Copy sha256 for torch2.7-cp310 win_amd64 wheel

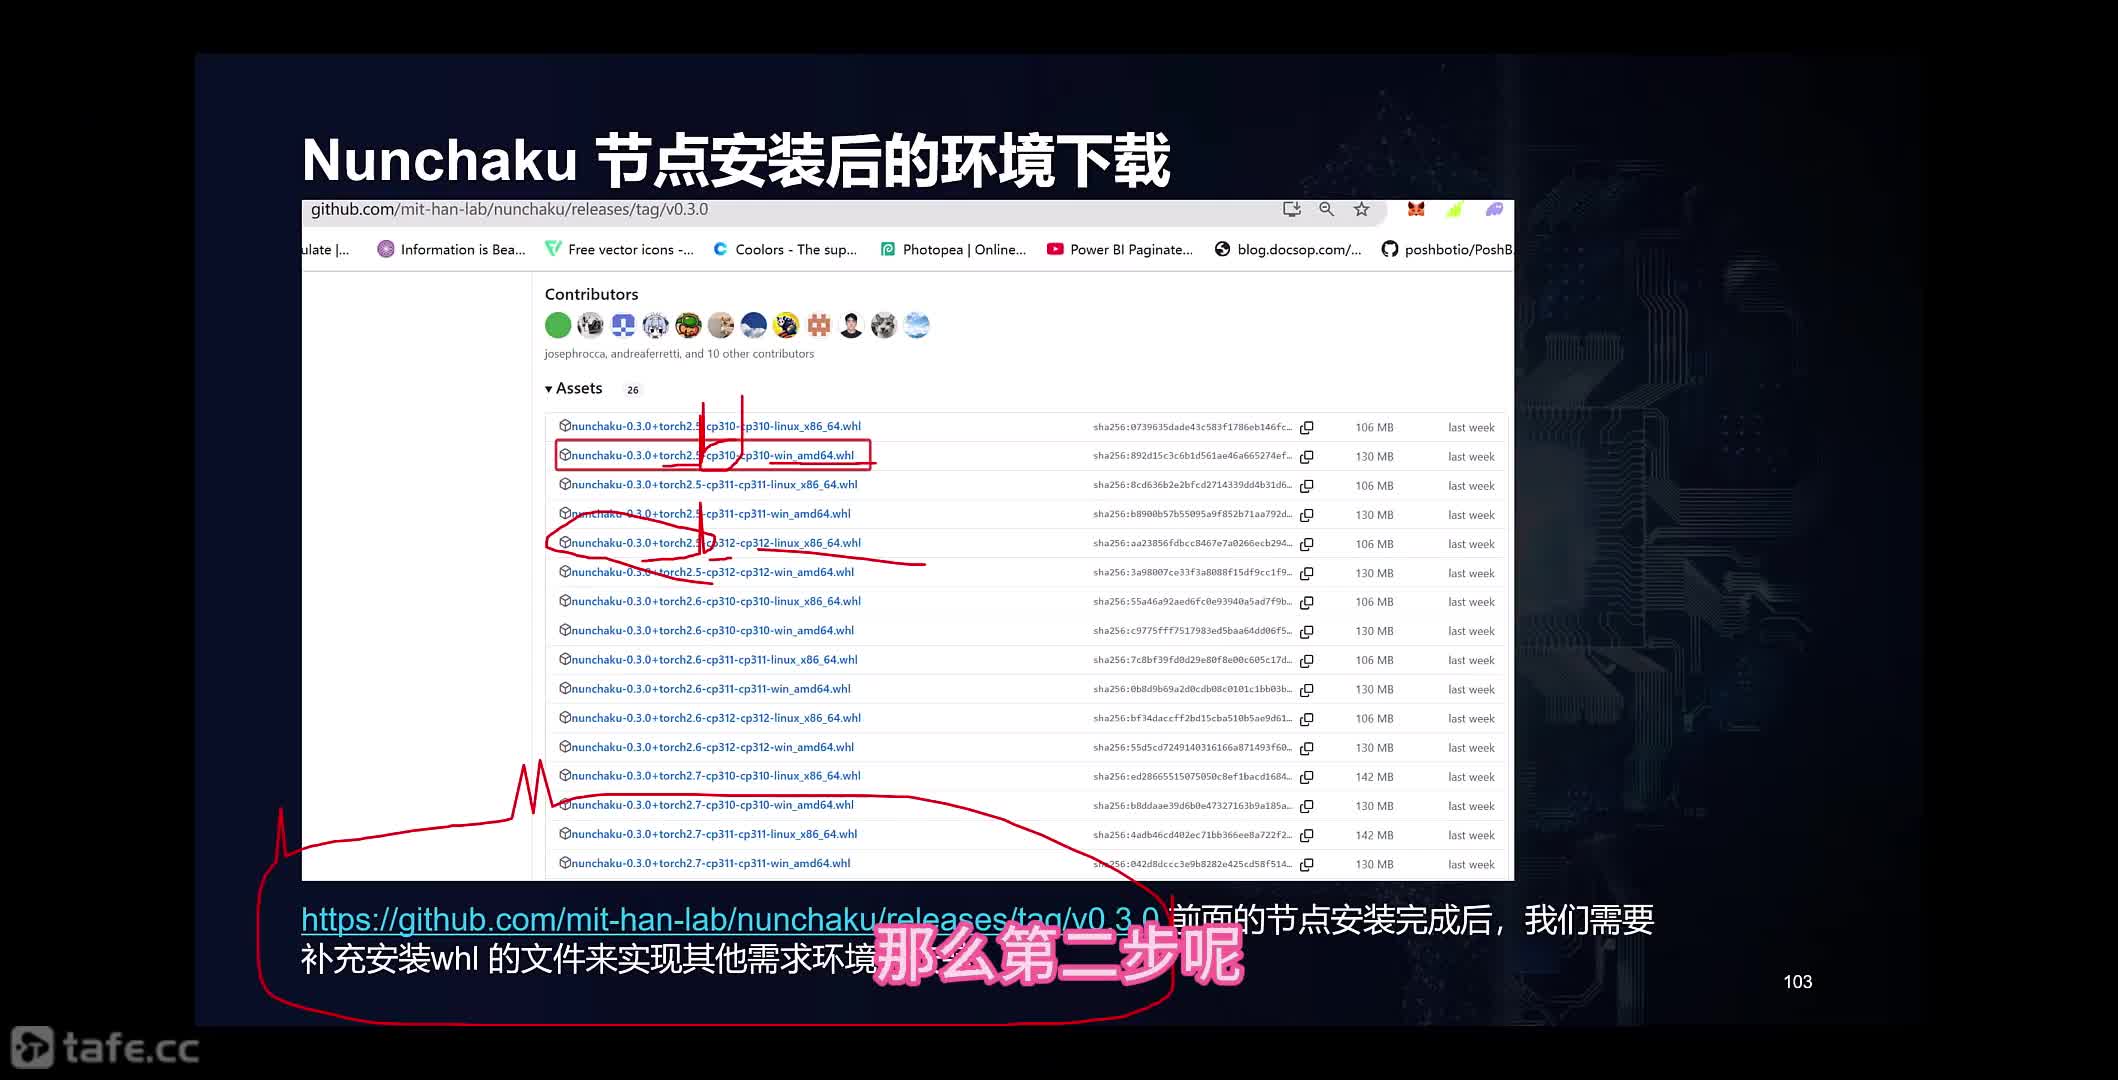coord(1306,806)
